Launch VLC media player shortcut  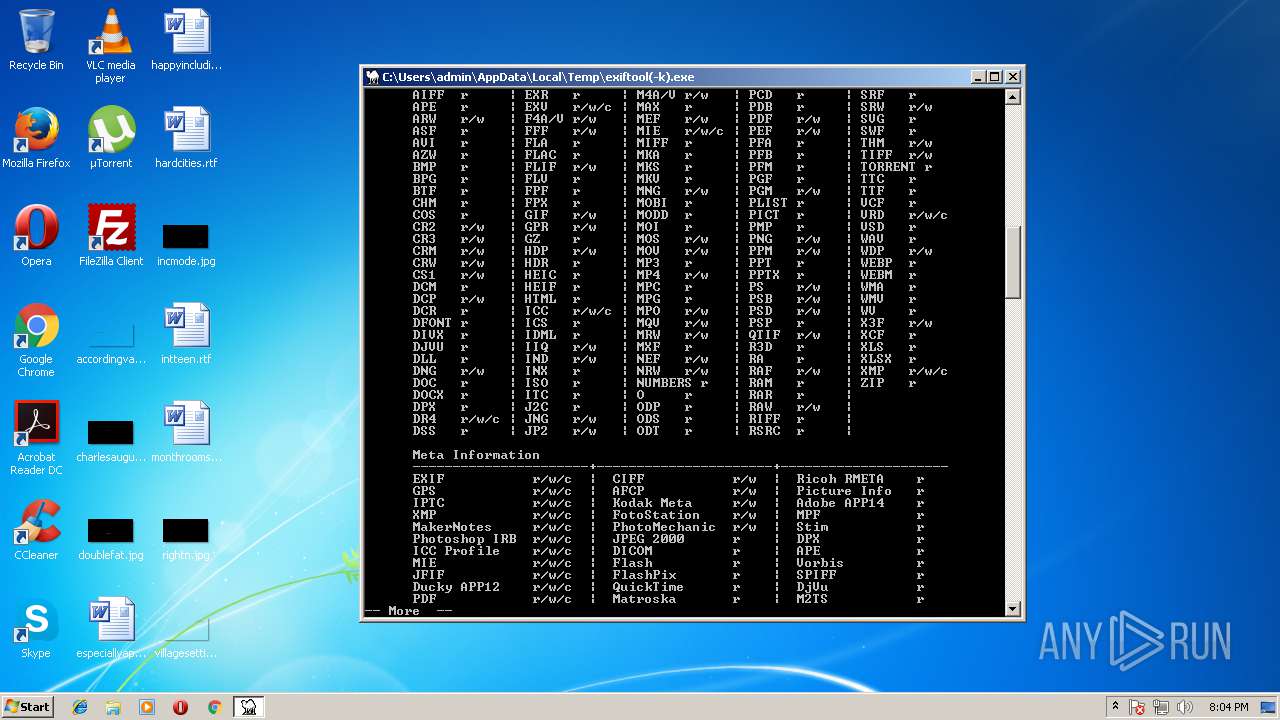click(x=110, y=46)
